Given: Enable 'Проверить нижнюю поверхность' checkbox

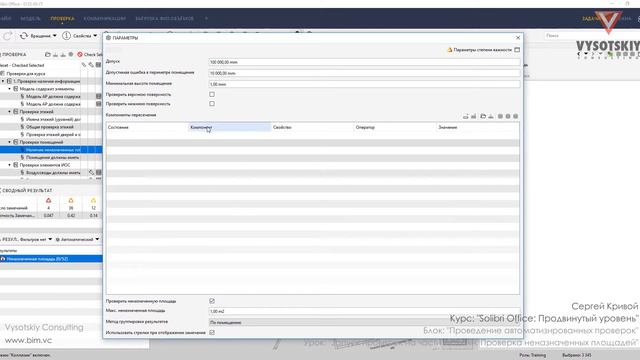Looking at the screenshot, I should click(x=212, y=104).
